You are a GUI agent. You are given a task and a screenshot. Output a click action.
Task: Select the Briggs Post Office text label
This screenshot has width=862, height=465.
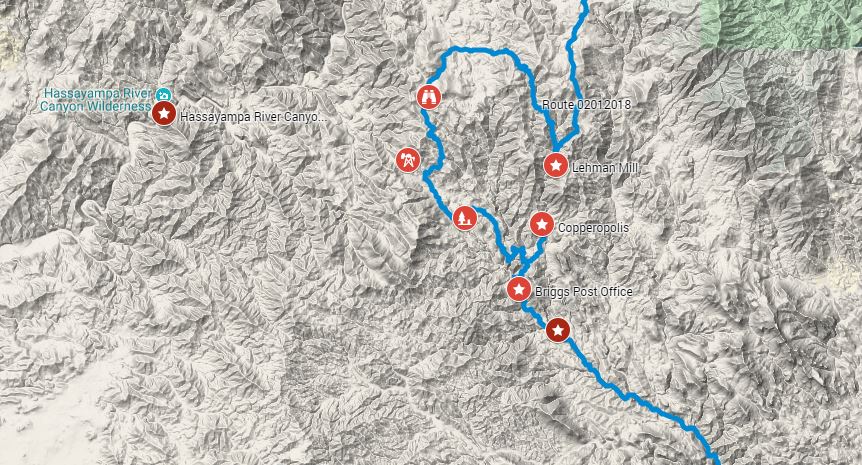point(584,292)
